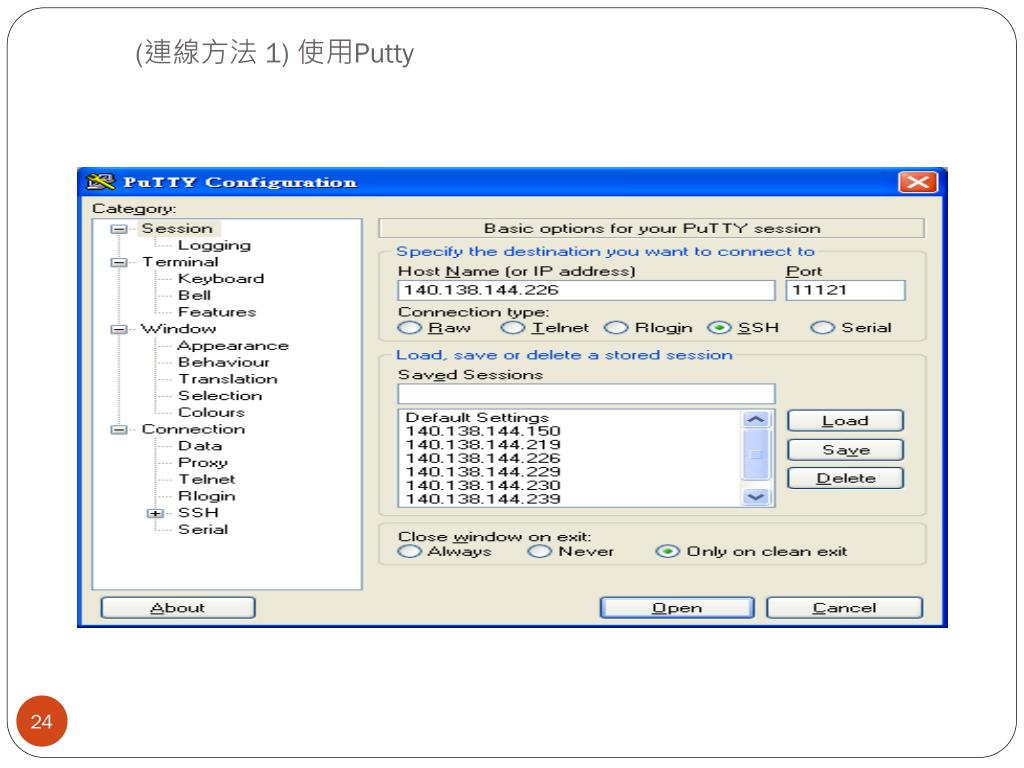Click the Delete session button
1024x768 pixels.
[846, 479]
